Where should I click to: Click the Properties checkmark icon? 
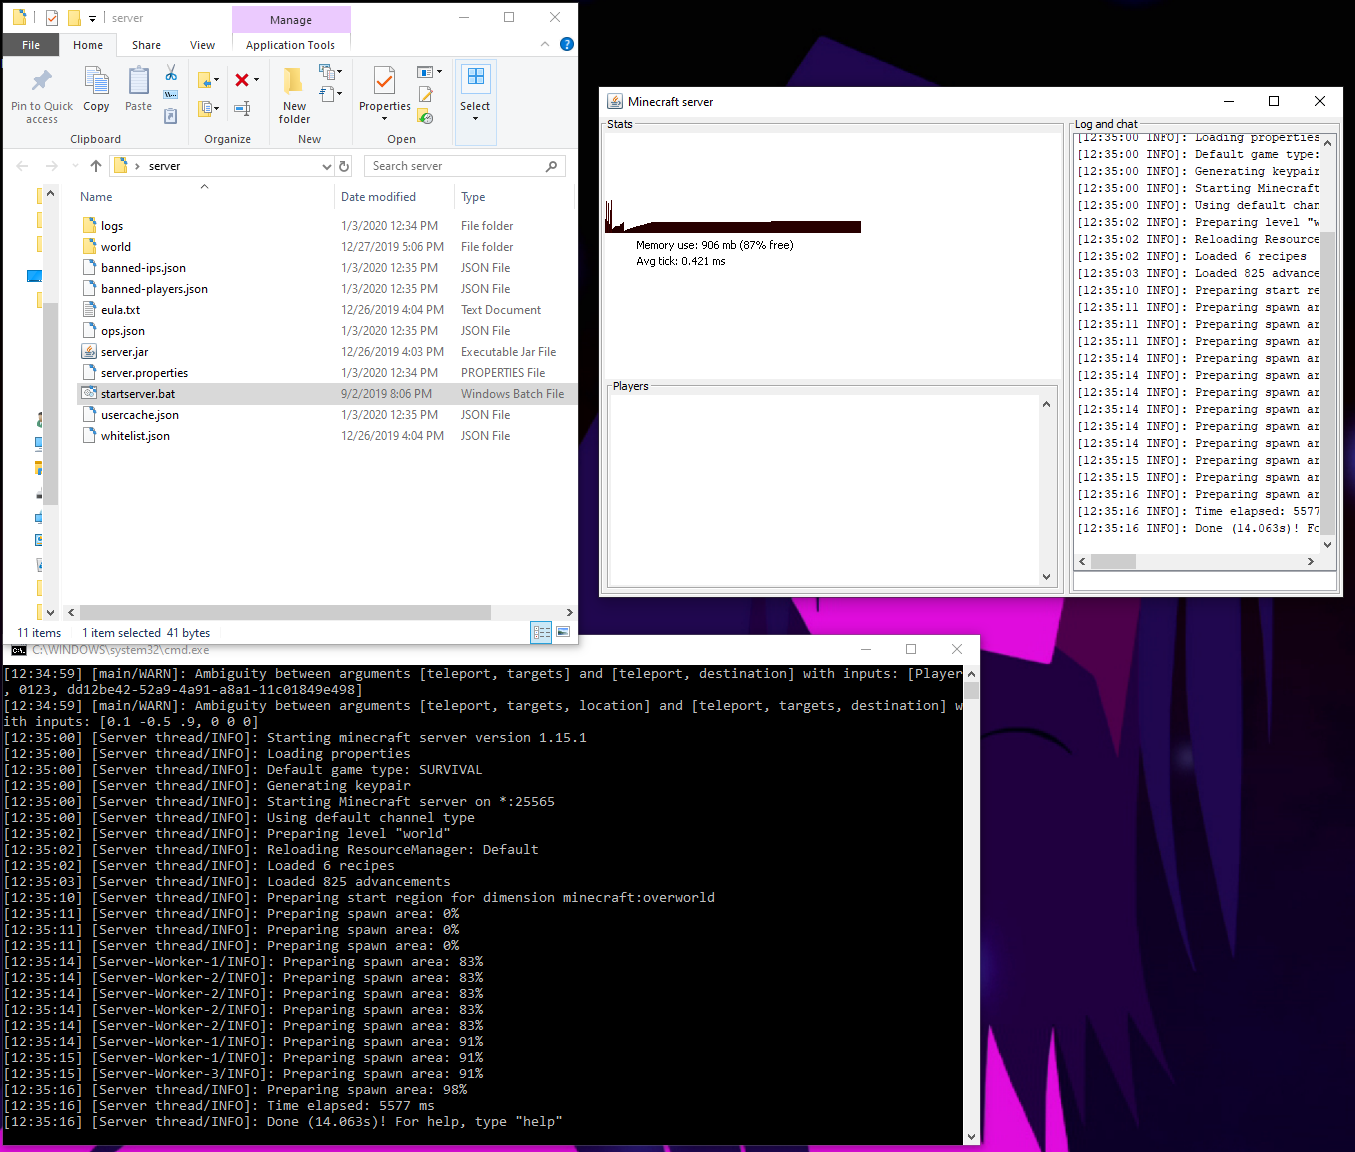384,81
